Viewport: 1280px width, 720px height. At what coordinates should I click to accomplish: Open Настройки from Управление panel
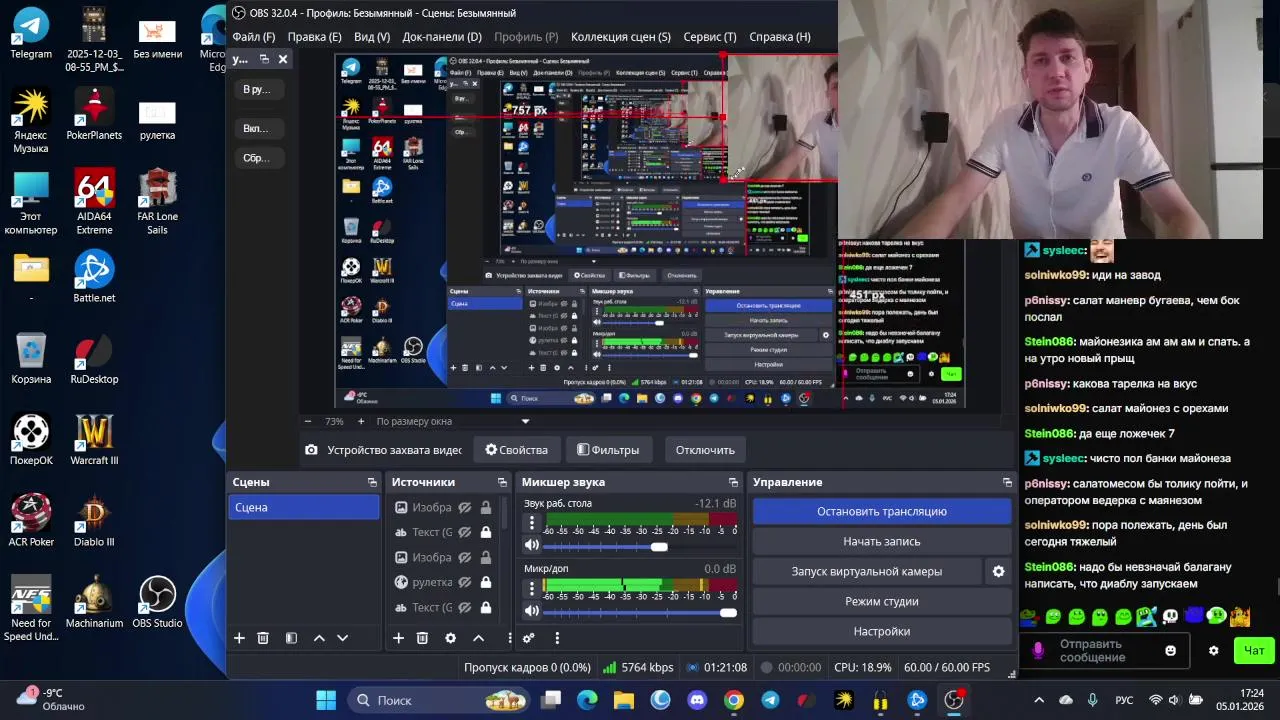[882, 631]
